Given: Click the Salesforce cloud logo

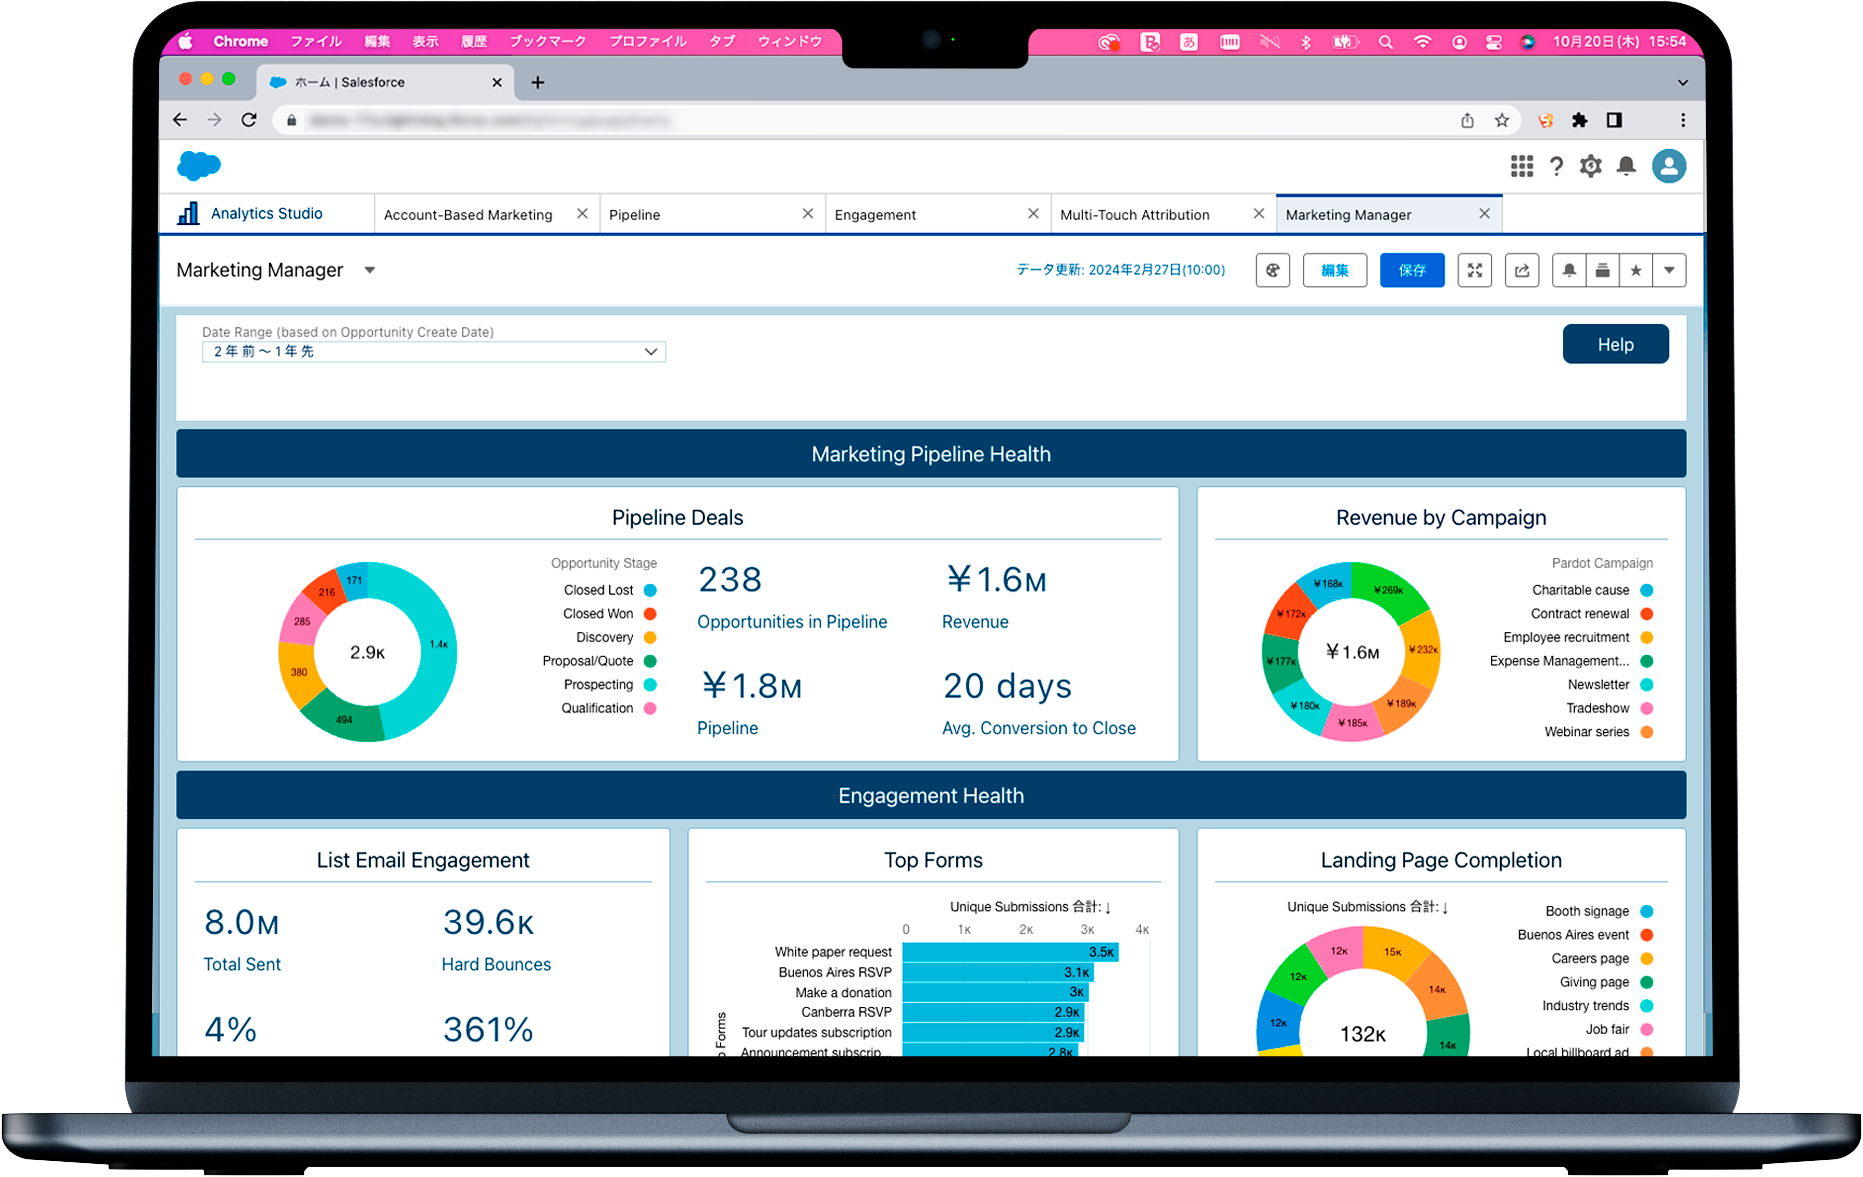Looking at the screenshot, I should point(199,165).
